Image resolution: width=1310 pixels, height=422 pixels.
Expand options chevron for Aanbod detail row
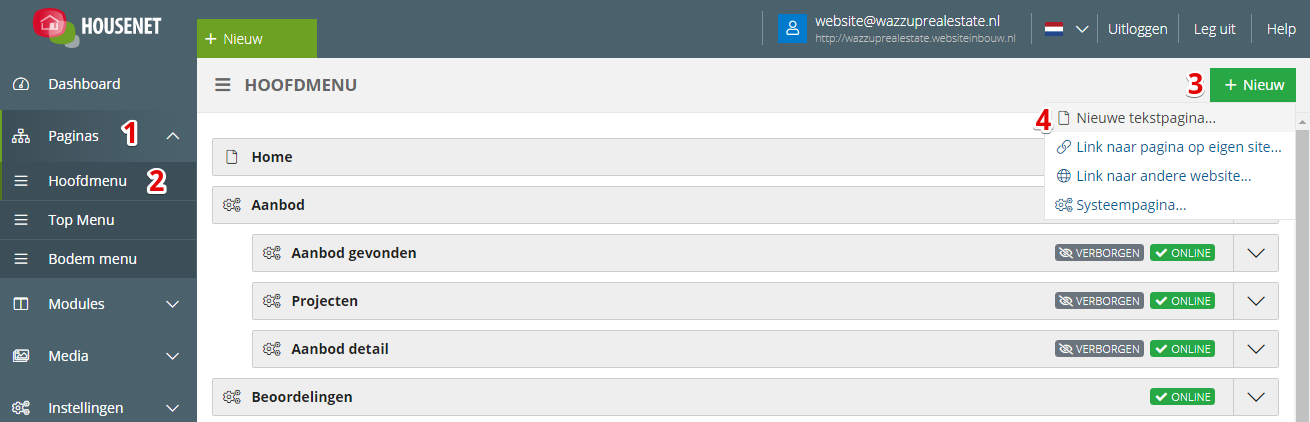point(1257,349)
